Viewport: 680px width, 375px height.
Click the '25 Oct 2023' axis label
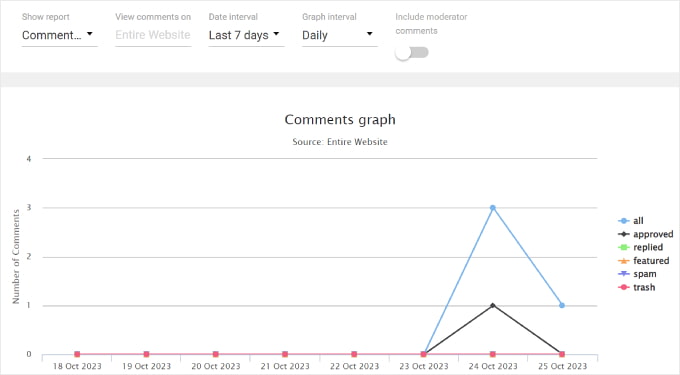click(562, 366)
